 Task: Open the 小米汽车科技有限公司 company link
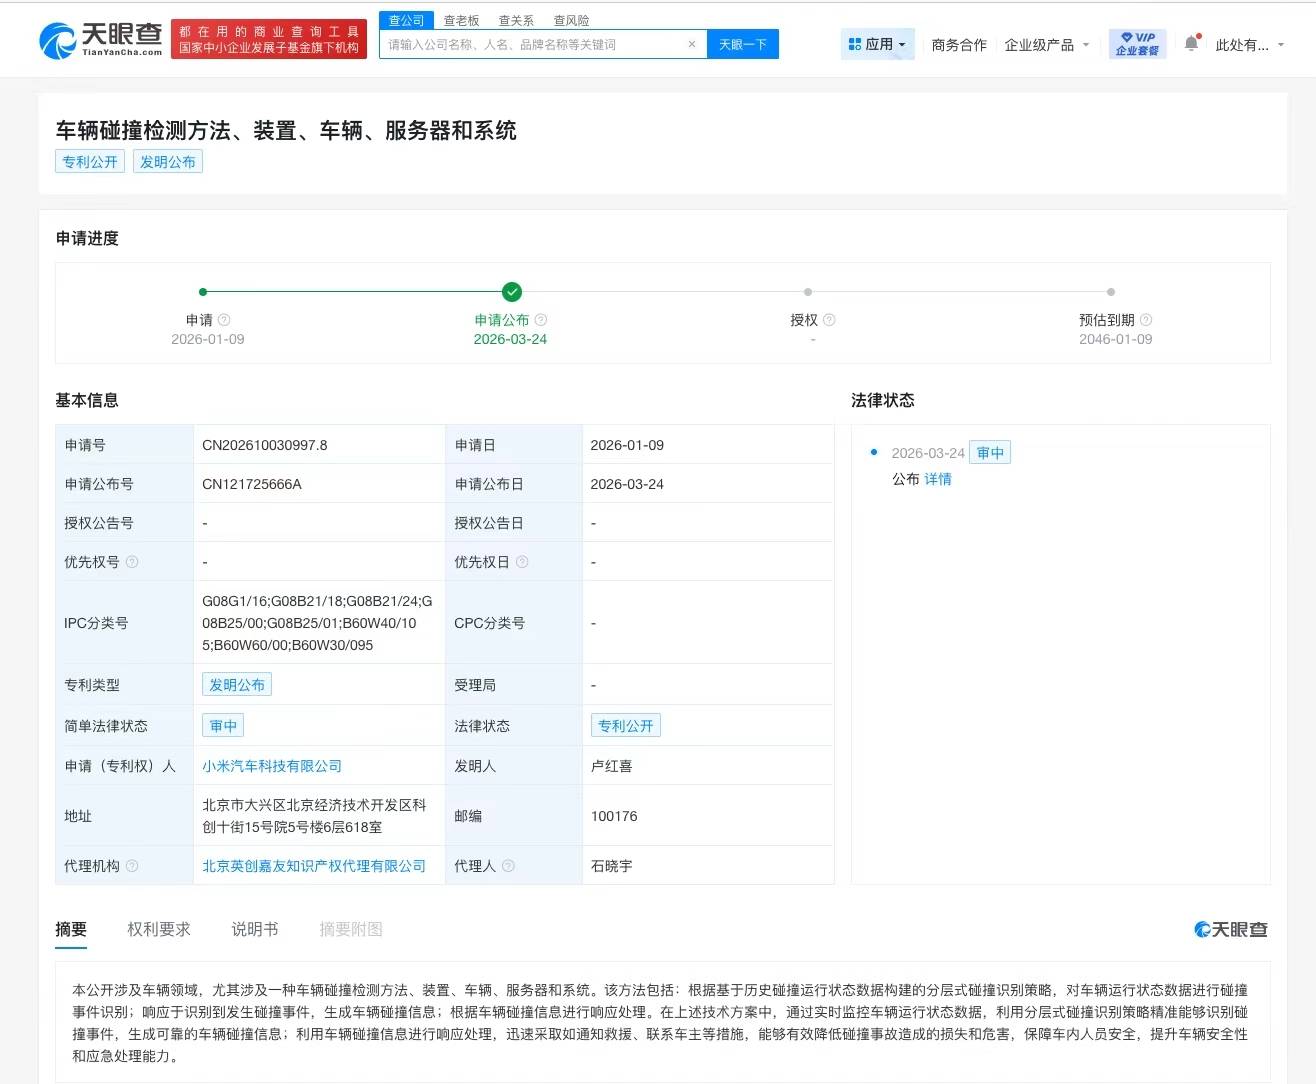pyautogui.click(x=271, y=766)
